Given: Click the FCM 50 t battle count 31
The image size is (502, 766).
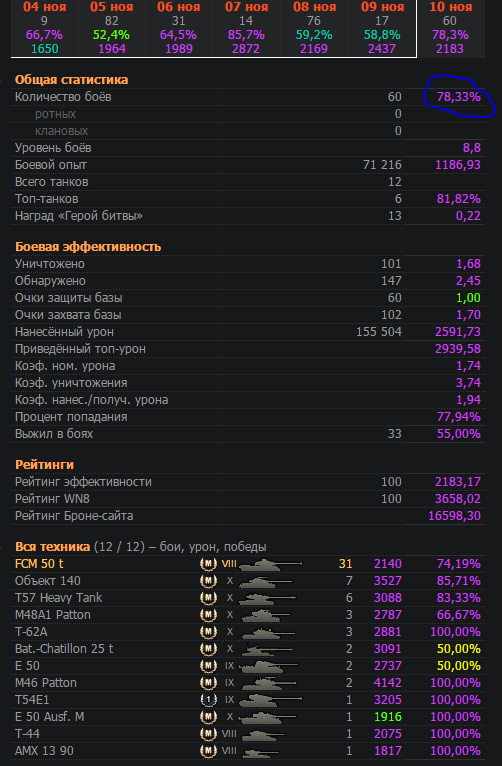Looking at the screenshot, I should (346, 564).
